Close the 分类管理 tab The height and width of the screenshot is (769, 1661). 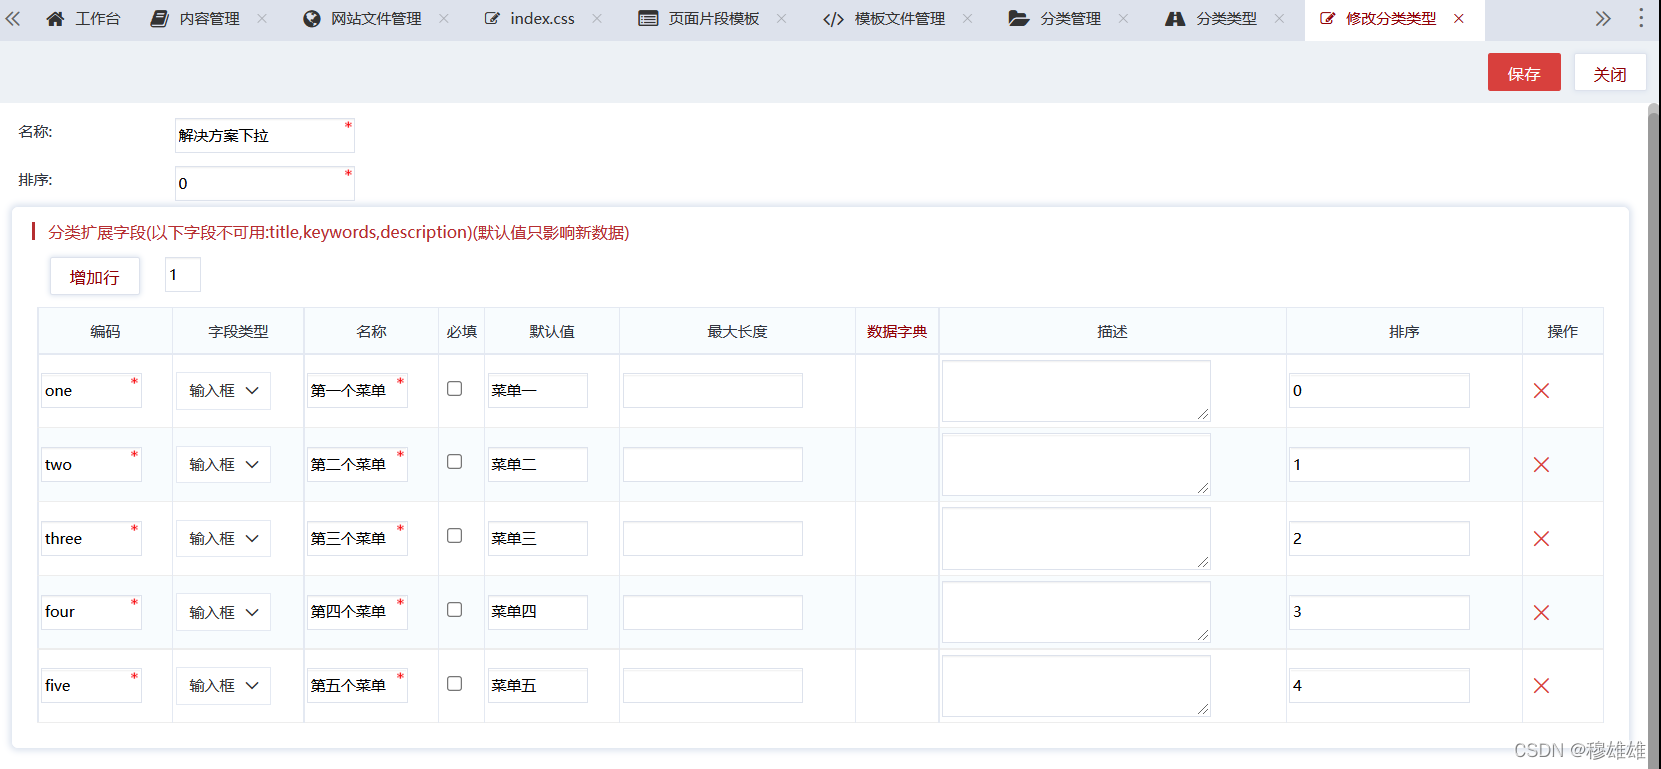(x=1124, y=19)
